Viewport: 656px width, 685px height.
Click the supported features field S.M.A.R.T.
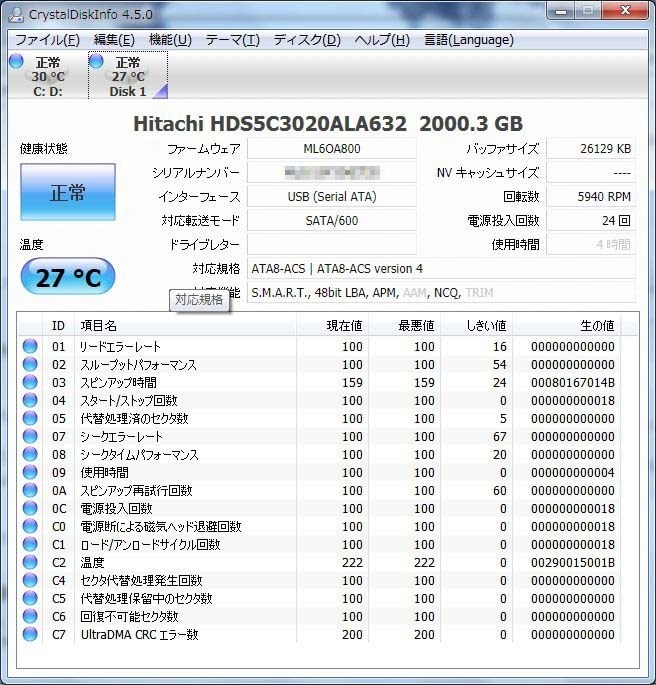coord(442,293)
